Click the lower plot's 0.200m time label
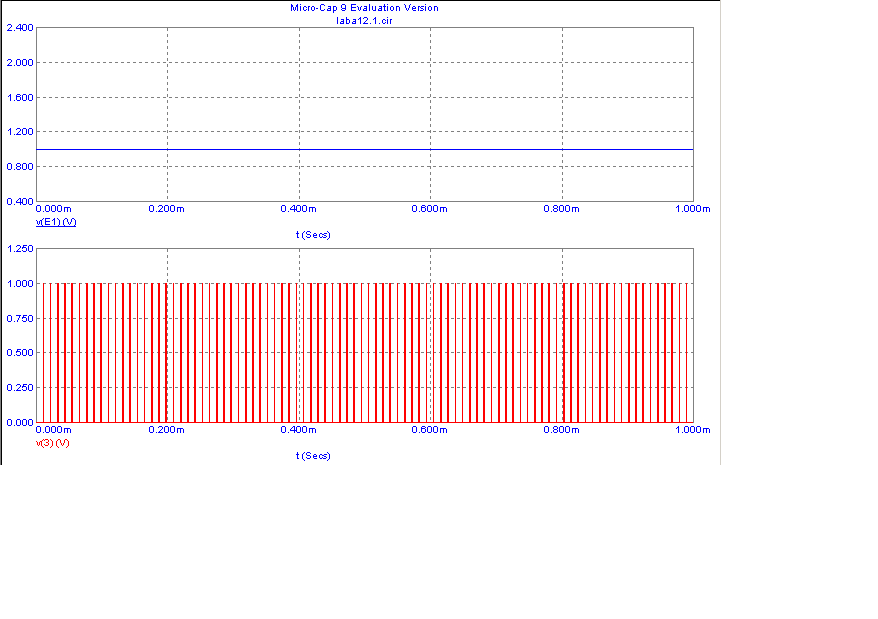The width and height of the screenshot is (878, 619). 166,430
